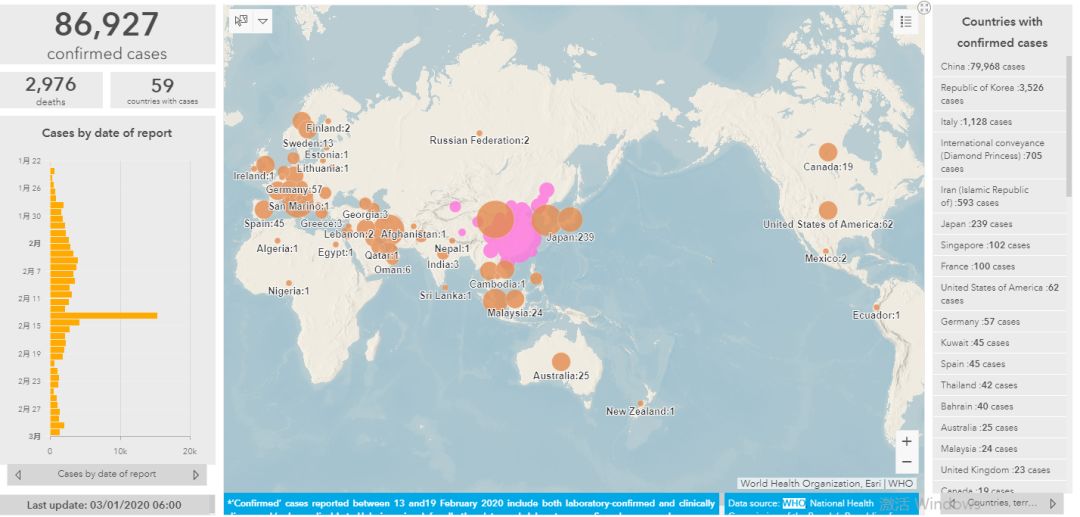Screen dimensions: 1080x517
Task: Click the Japan:239 map label
Action: click(570, 238)
